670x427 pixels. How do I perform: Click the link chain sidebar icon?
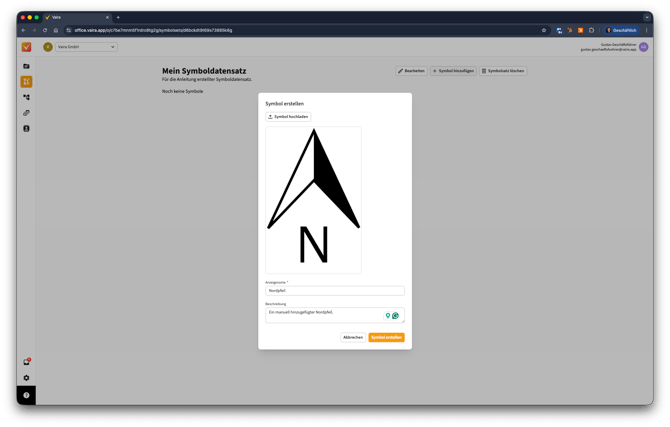tap(26, 113)
